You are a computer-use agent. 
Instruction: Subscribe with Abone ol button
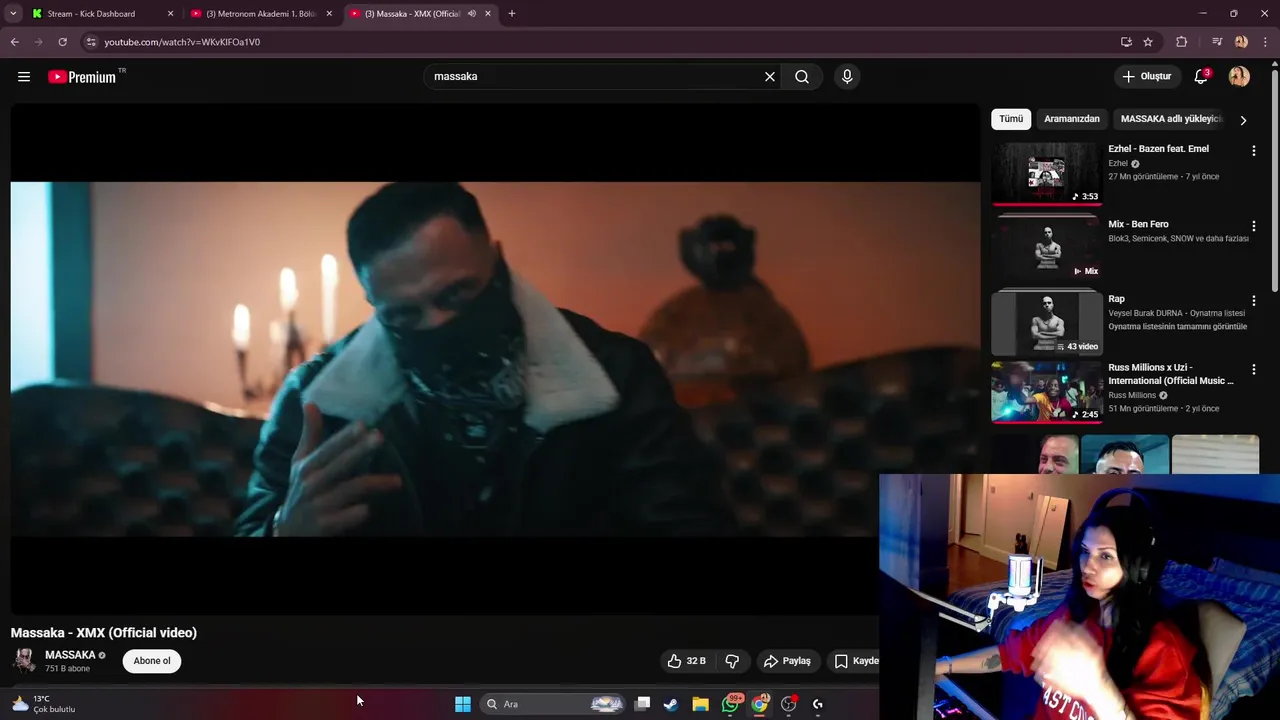tap(152, 661)
